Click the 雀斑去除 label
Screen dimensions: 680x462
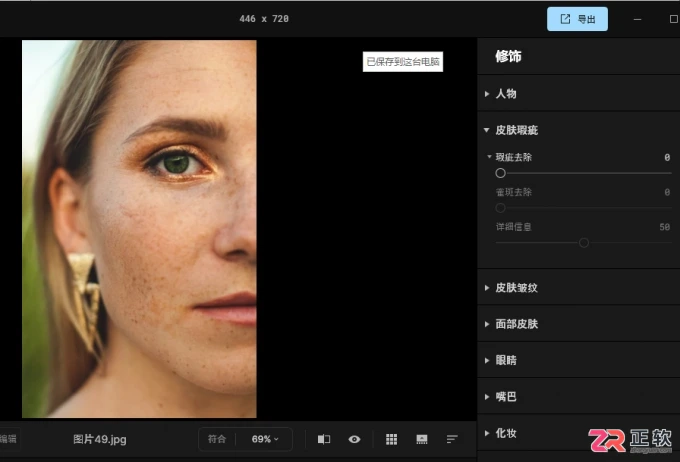[x=513, y=192]
